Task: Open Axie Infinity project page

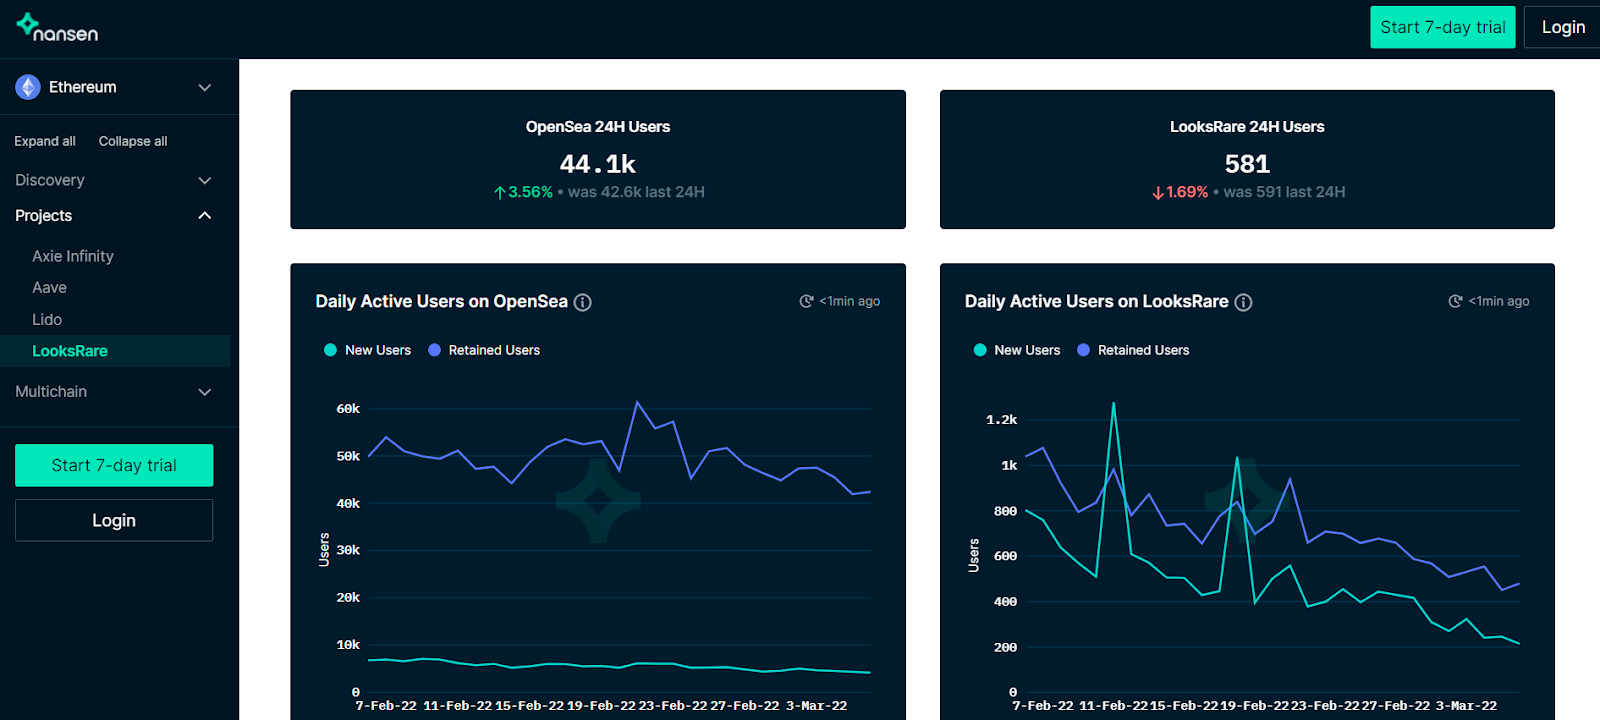Action: pos(73,256)
